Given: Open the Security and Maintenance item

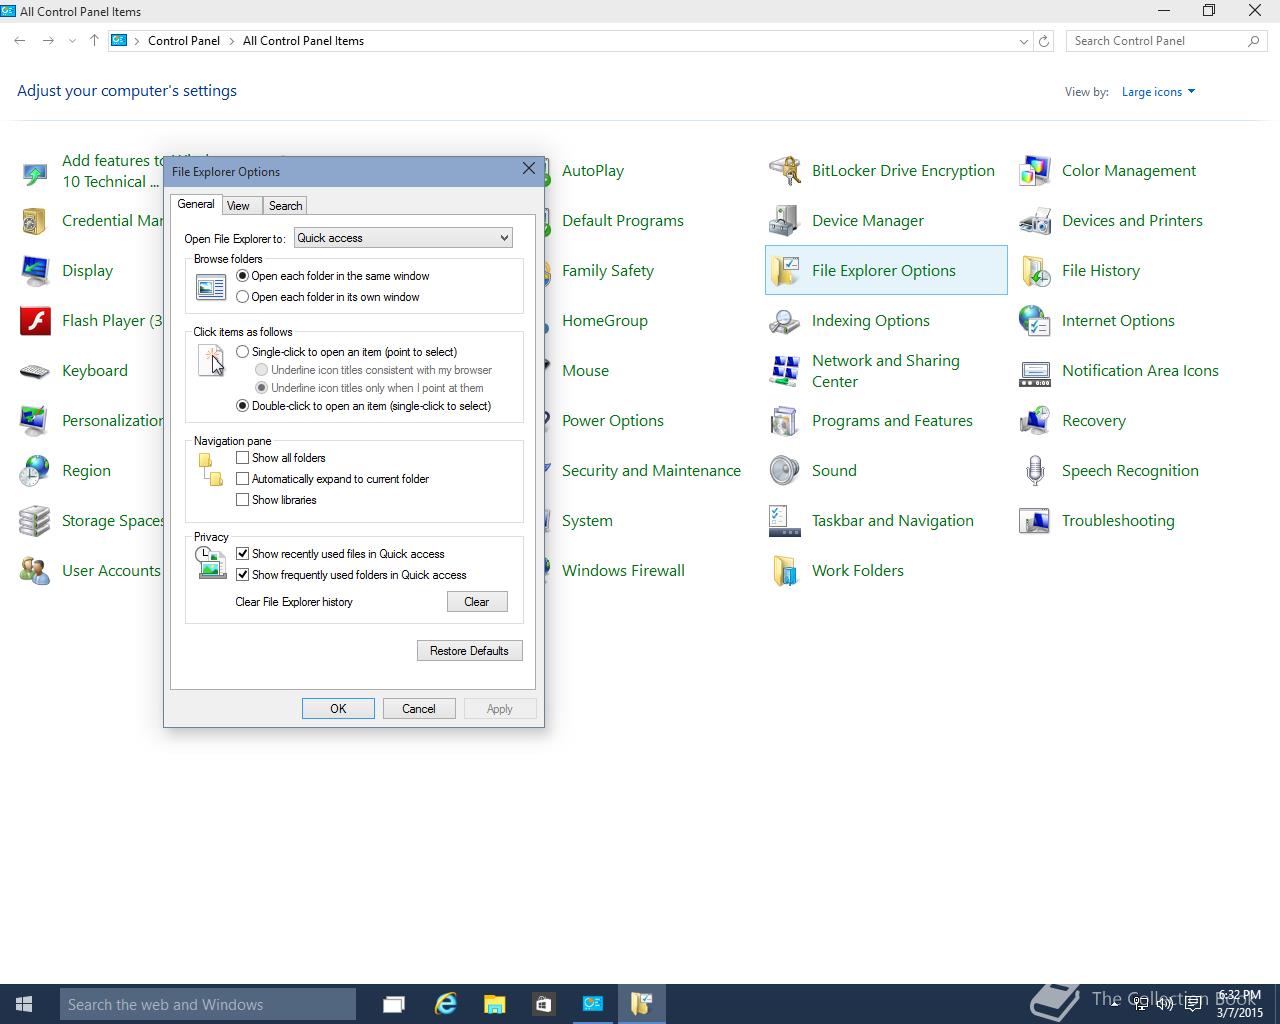Looking at the screenshot, I should click(x=651, y=471).
